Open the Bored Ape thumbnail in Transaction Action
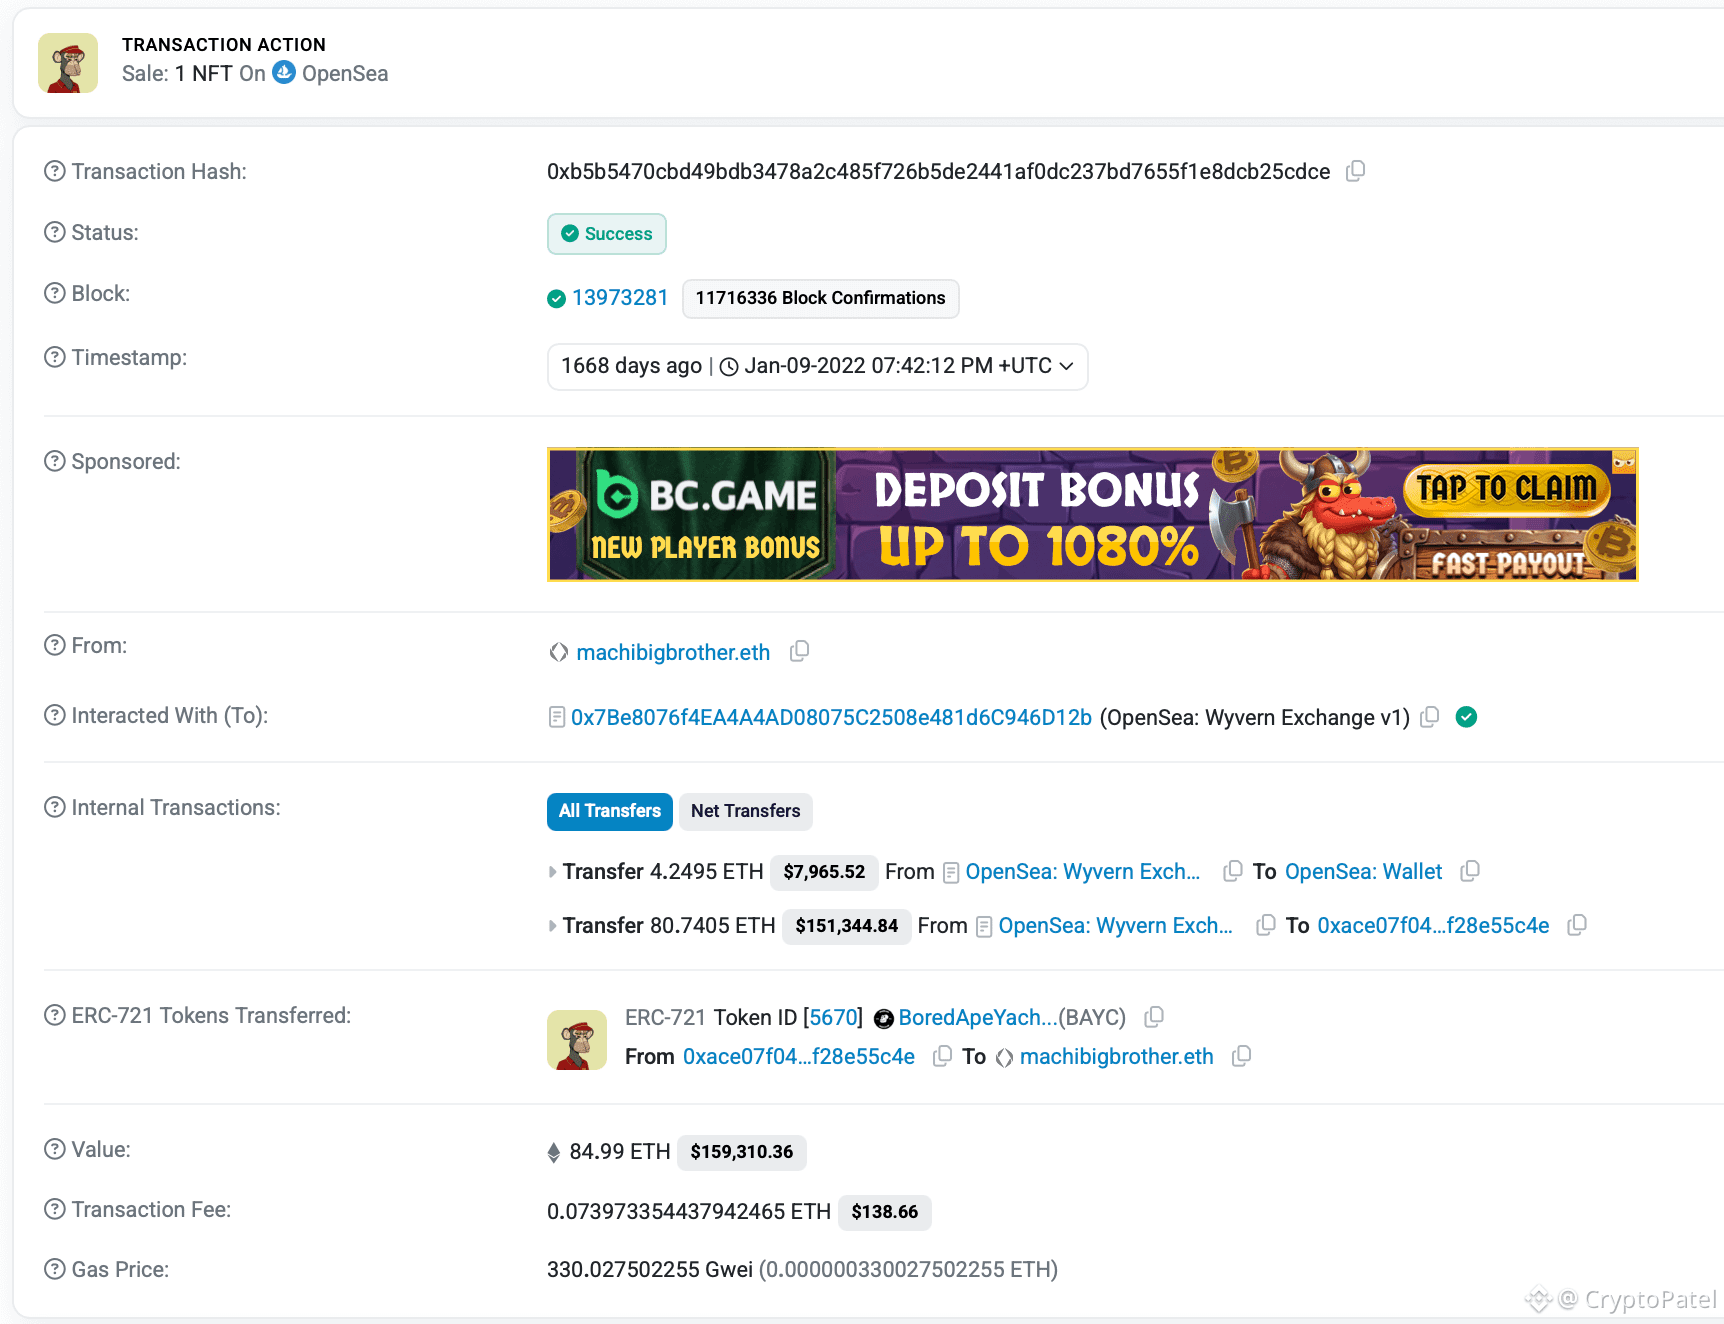The height and width of the screenshot is (1324, 1724). [68, 63]
